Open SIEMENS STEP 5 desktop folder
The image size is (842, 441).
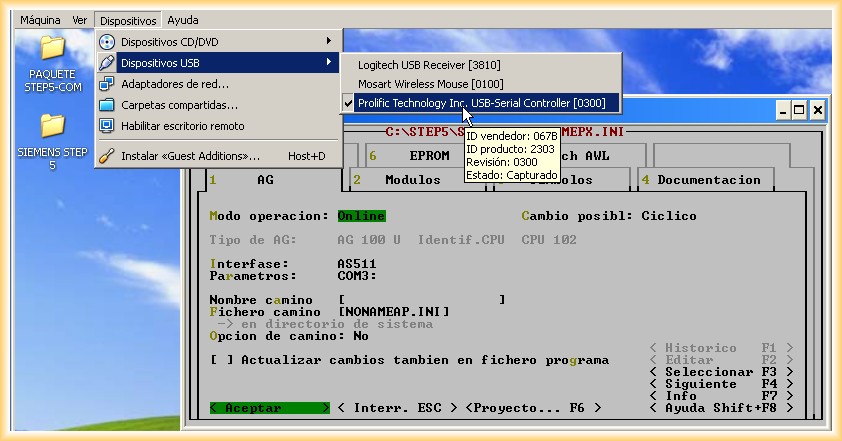click(x=51, y=126)
